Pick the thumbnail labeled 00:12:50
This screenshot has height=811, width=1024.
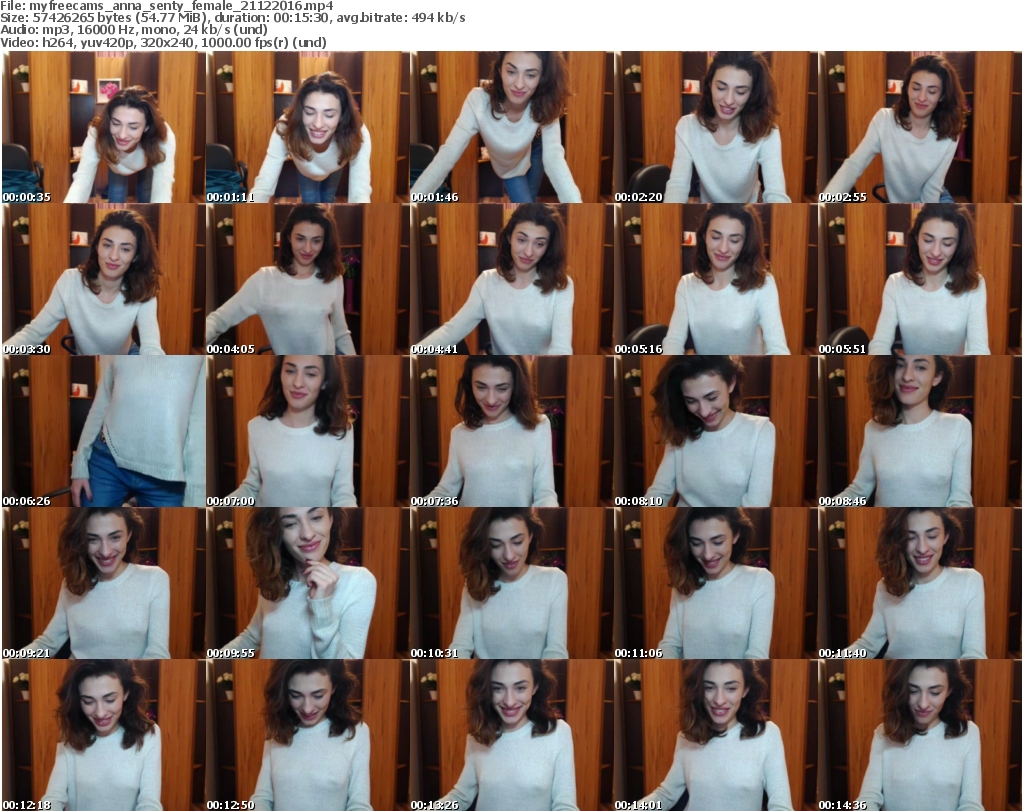click(x=308, y=735)
